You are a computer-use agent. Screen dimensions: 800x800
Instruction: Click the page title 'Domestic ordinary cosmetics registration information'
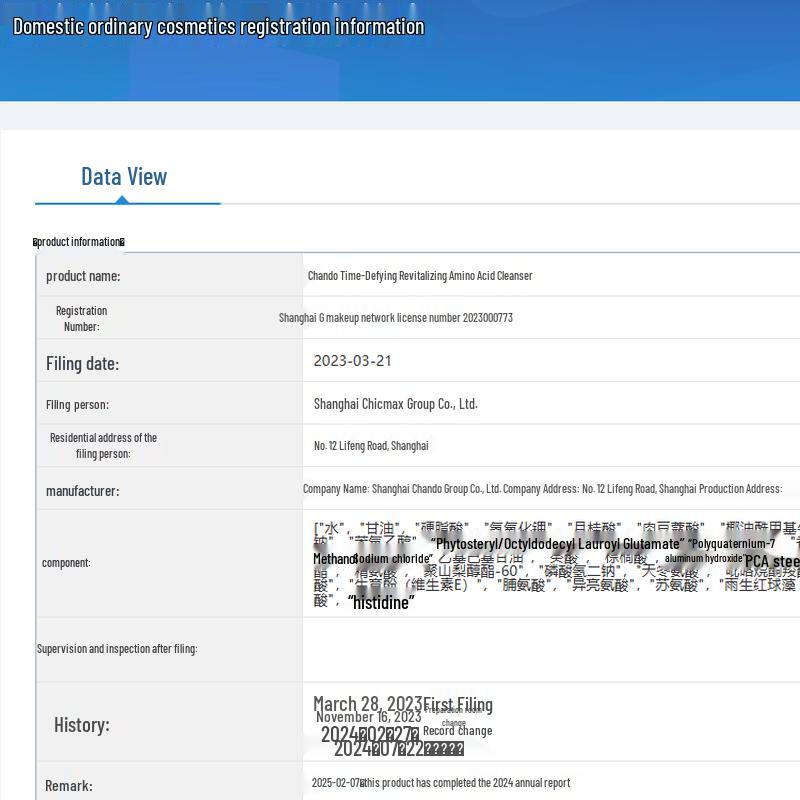[x=218, y=27]
